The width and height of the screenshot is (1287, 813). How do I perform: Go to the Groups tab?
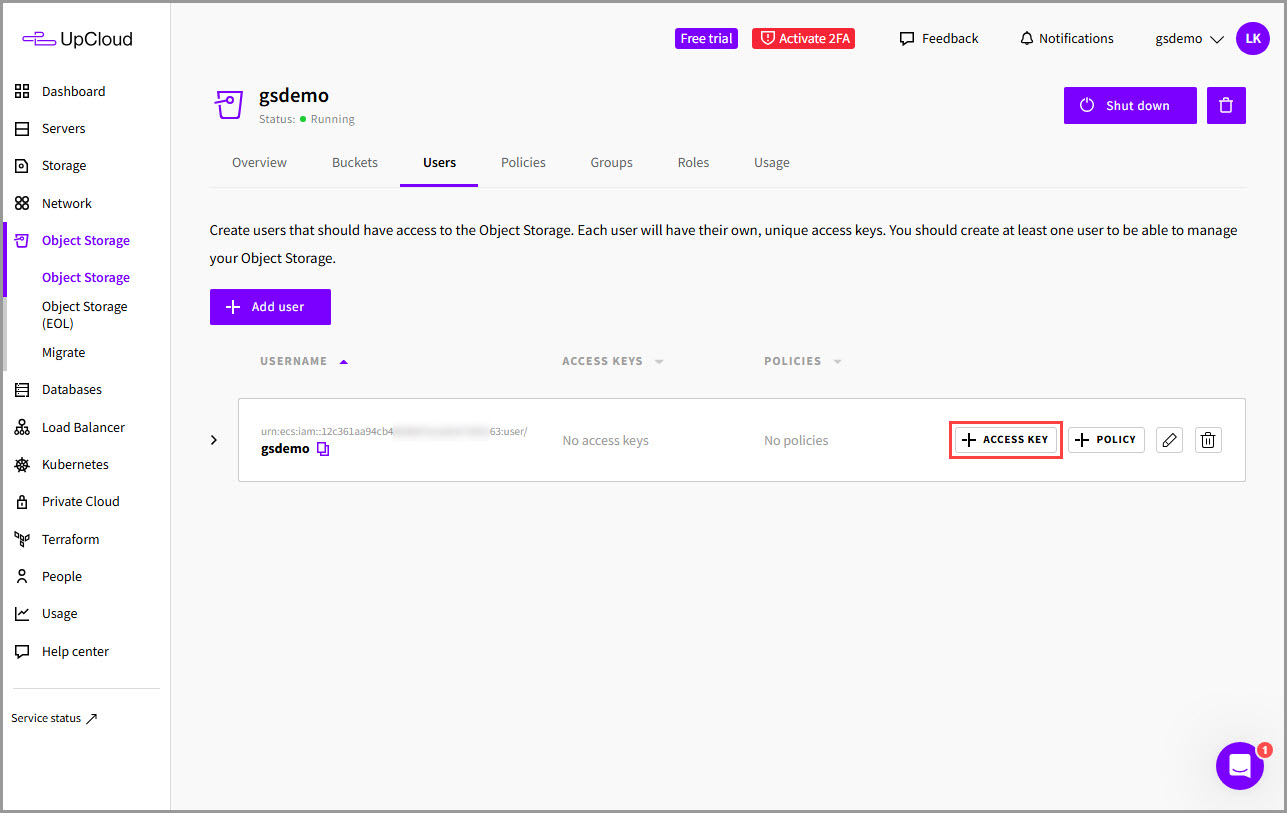pos(611,163)
